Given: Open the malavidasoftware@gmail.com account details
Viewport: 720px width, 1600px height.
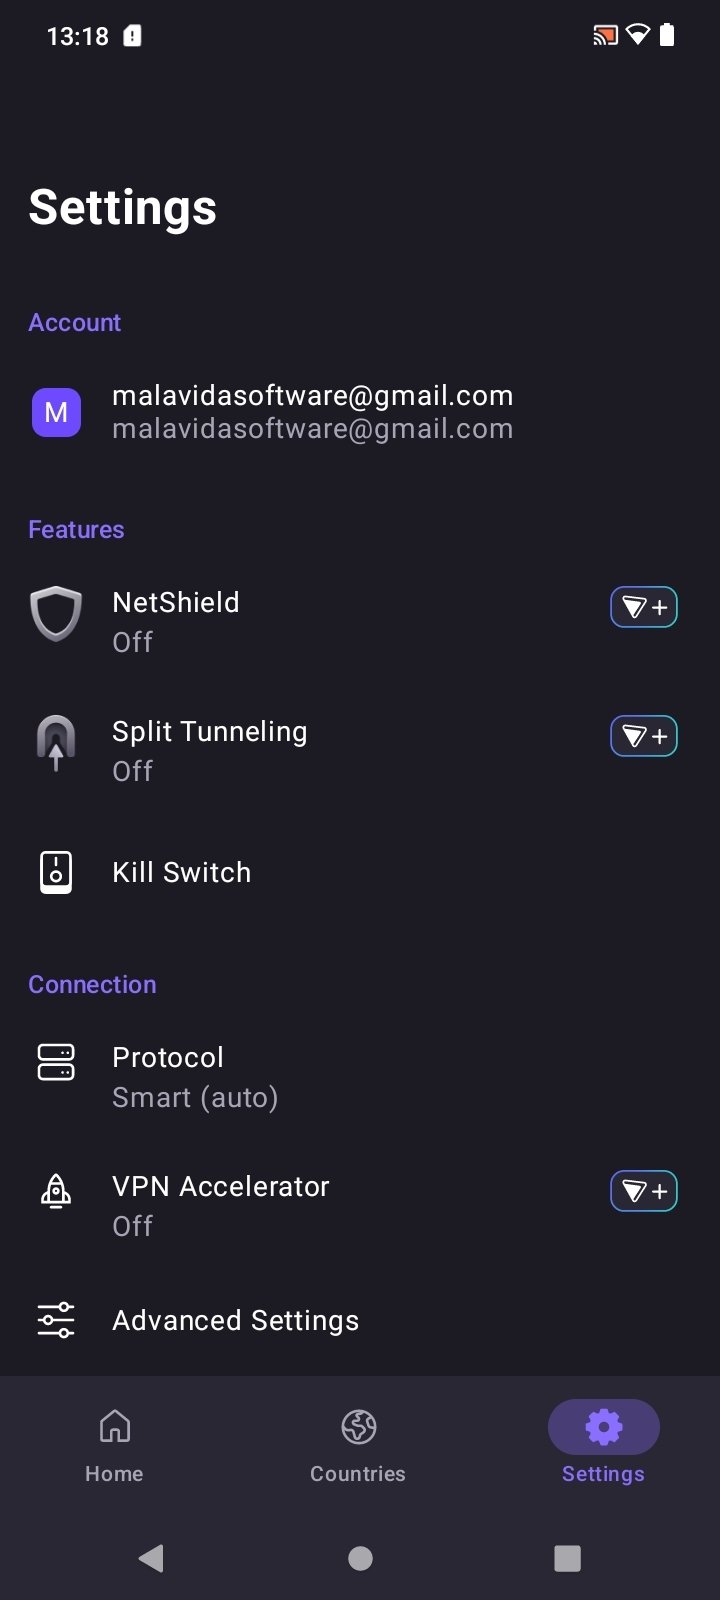Looking at the screenshot, I should coord(360,412).
